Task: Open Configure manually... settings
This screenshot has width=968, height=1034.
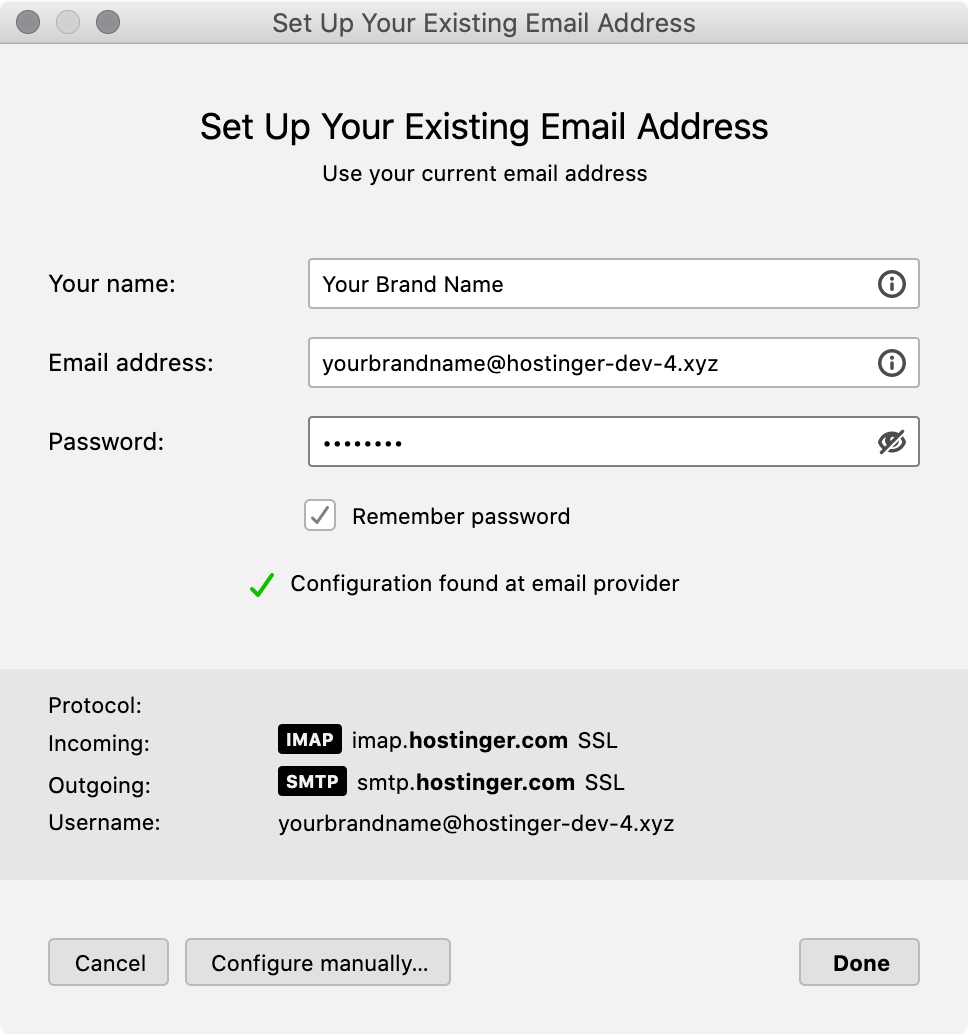Action: (318, 963)
